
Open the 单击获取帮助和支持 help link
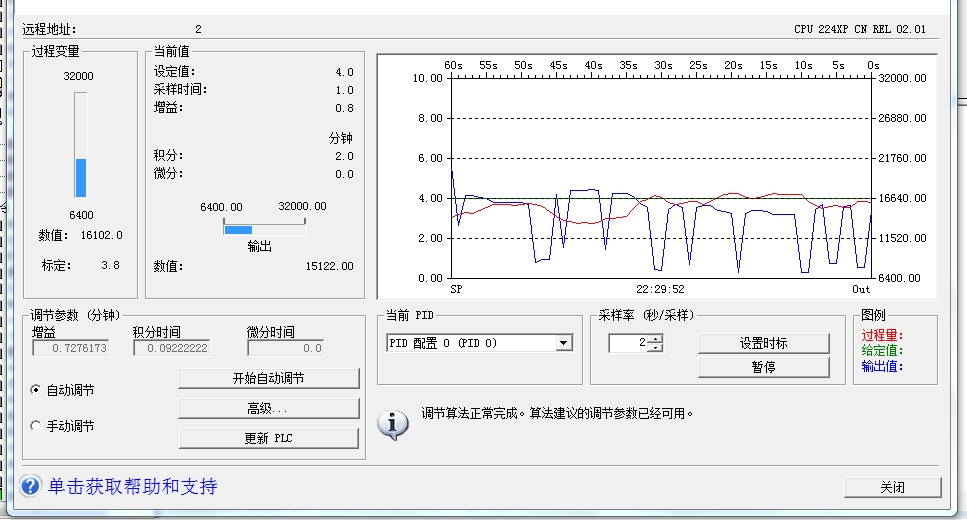133,487
